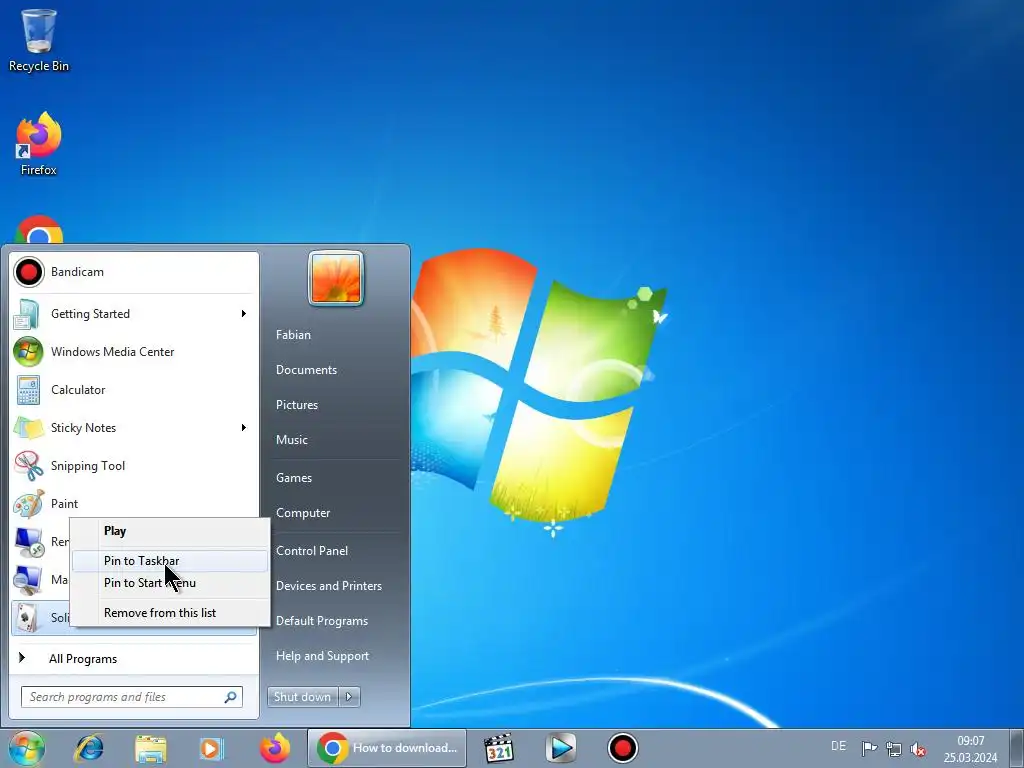The width and height of the screenshot is (1024, 768).
Task: Focus the Search programs and files box
Action: [131, 697]
